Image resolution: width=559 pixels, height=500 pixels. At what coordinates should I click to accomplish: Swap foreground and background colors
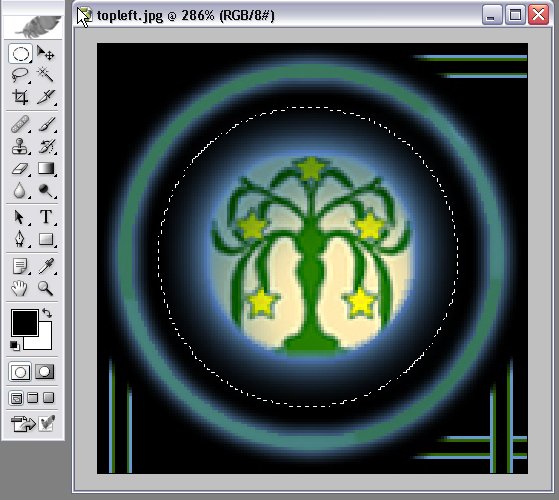[47, 313]
